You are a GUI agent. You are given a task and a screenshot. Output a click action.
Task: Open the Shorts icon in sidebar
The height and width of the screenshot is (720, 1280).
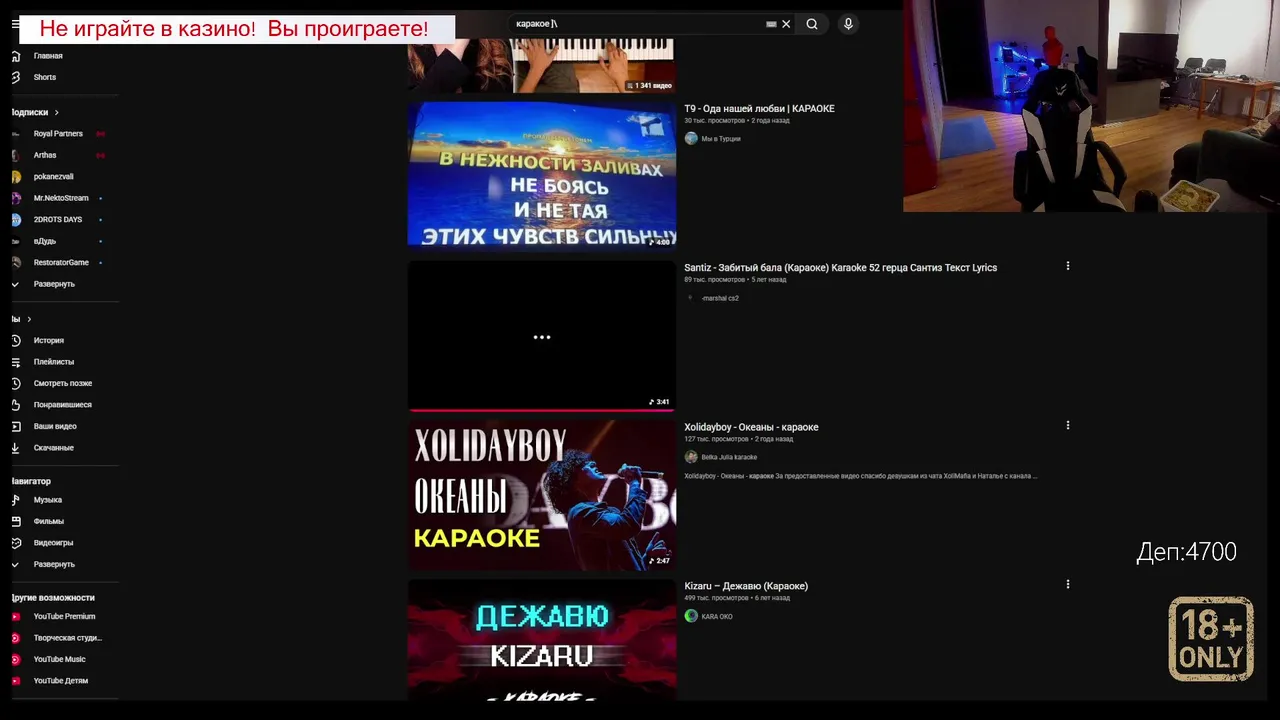coord(15,77)
